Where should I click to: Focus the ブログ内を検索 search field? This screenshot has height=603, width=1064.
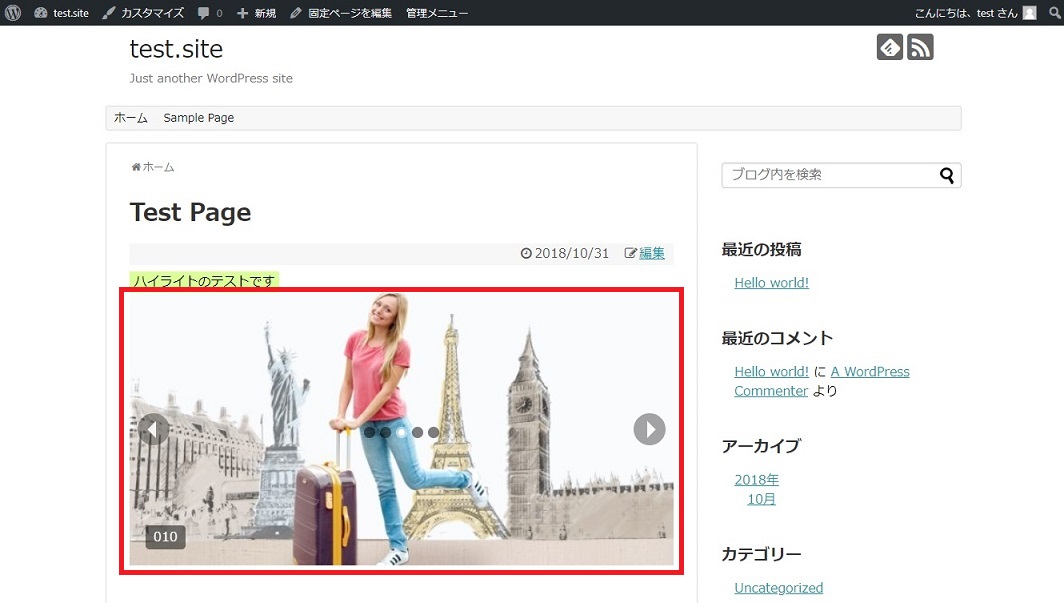point(828,175)
